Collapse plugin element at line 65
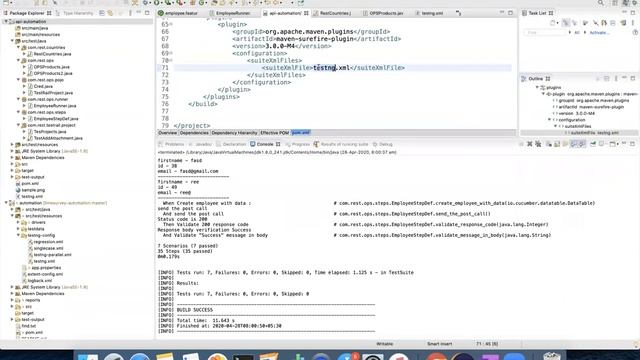This screenshot has width=640, height=360. click(x=171, y=24)
